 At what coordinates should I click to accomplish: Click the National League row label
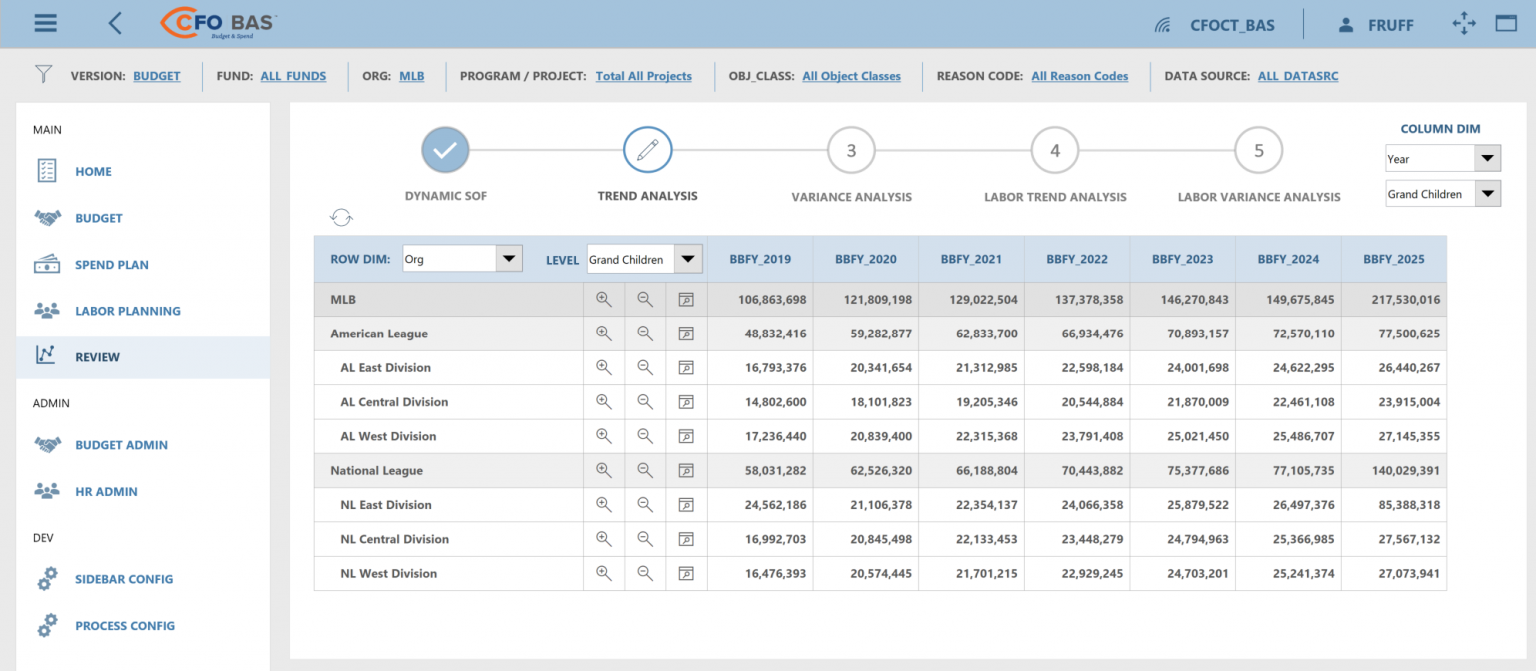tap(377, 471)
